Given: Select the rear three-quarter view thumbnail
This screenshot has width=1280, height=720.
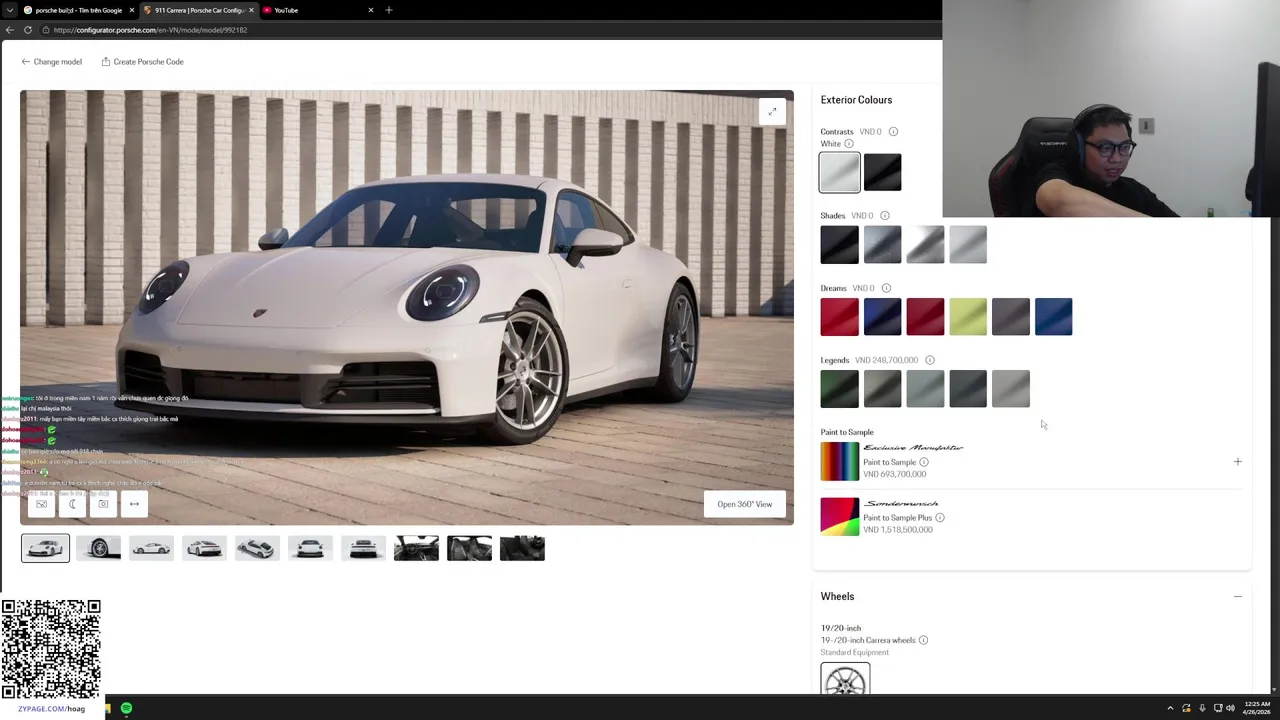Looking at the screenshot, I should 204,548.
